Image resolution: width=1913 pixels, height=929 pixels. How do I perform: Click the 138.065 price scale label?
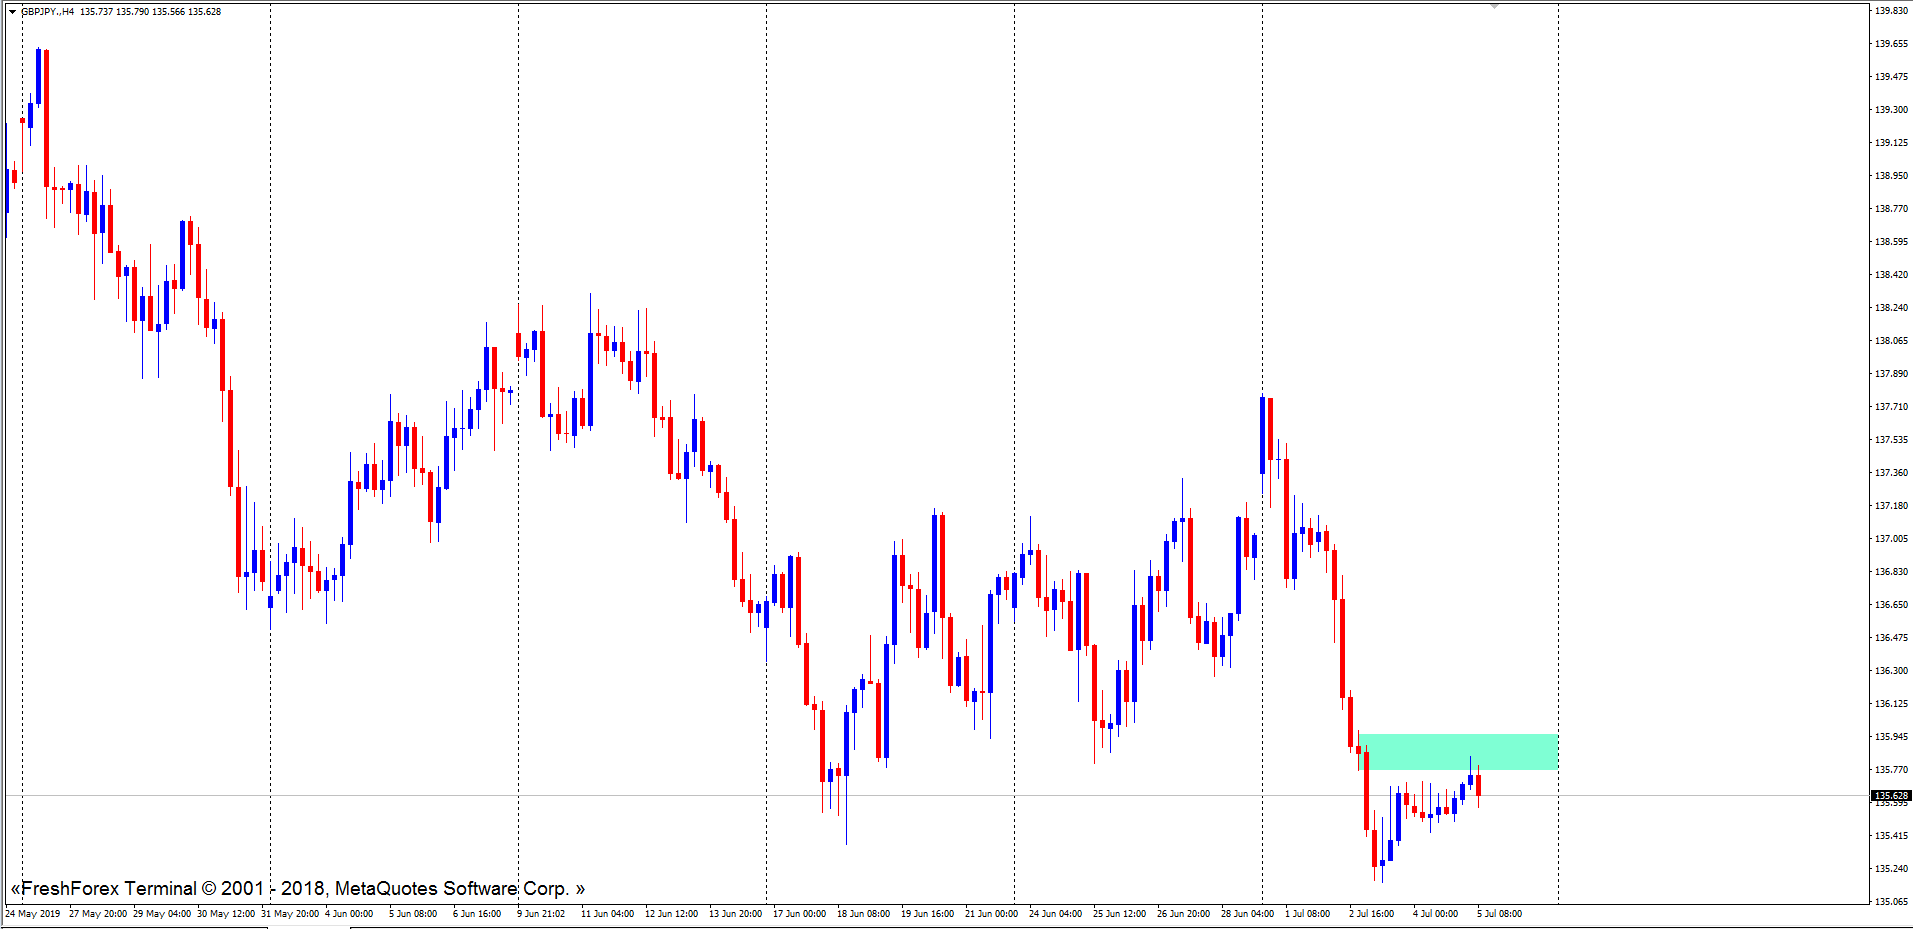click(x=1891, y=341)
